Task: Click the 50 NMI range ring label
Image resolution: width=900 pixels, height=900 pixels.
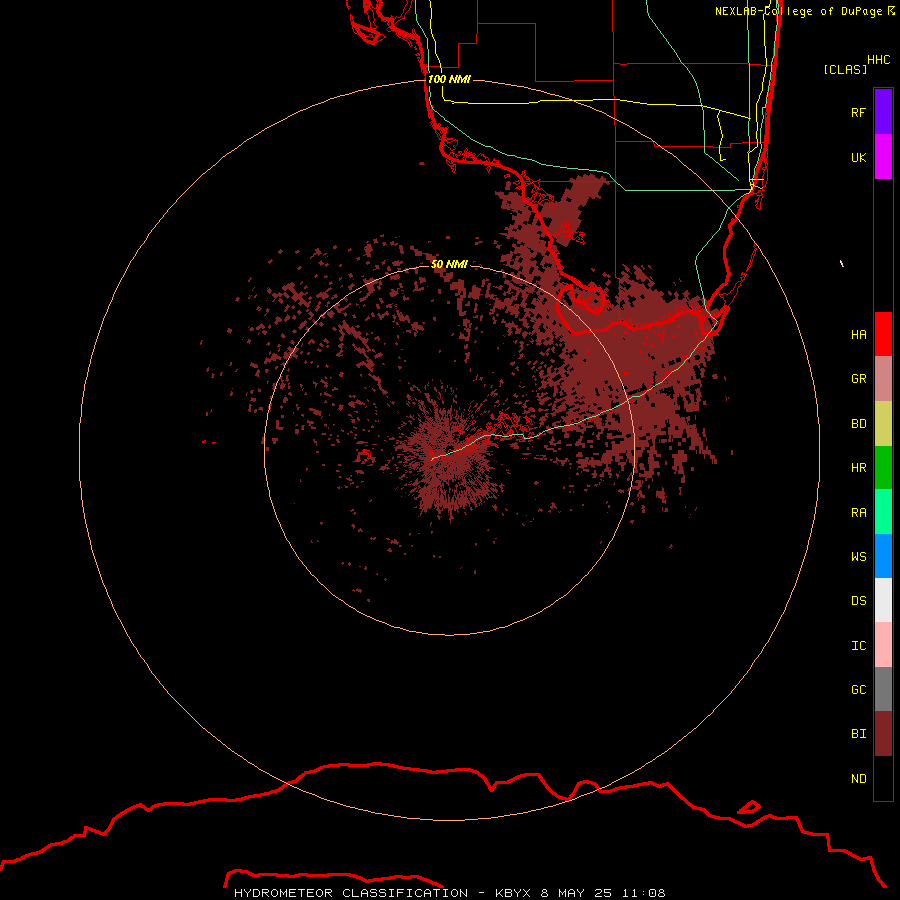Action: [449, 264]
